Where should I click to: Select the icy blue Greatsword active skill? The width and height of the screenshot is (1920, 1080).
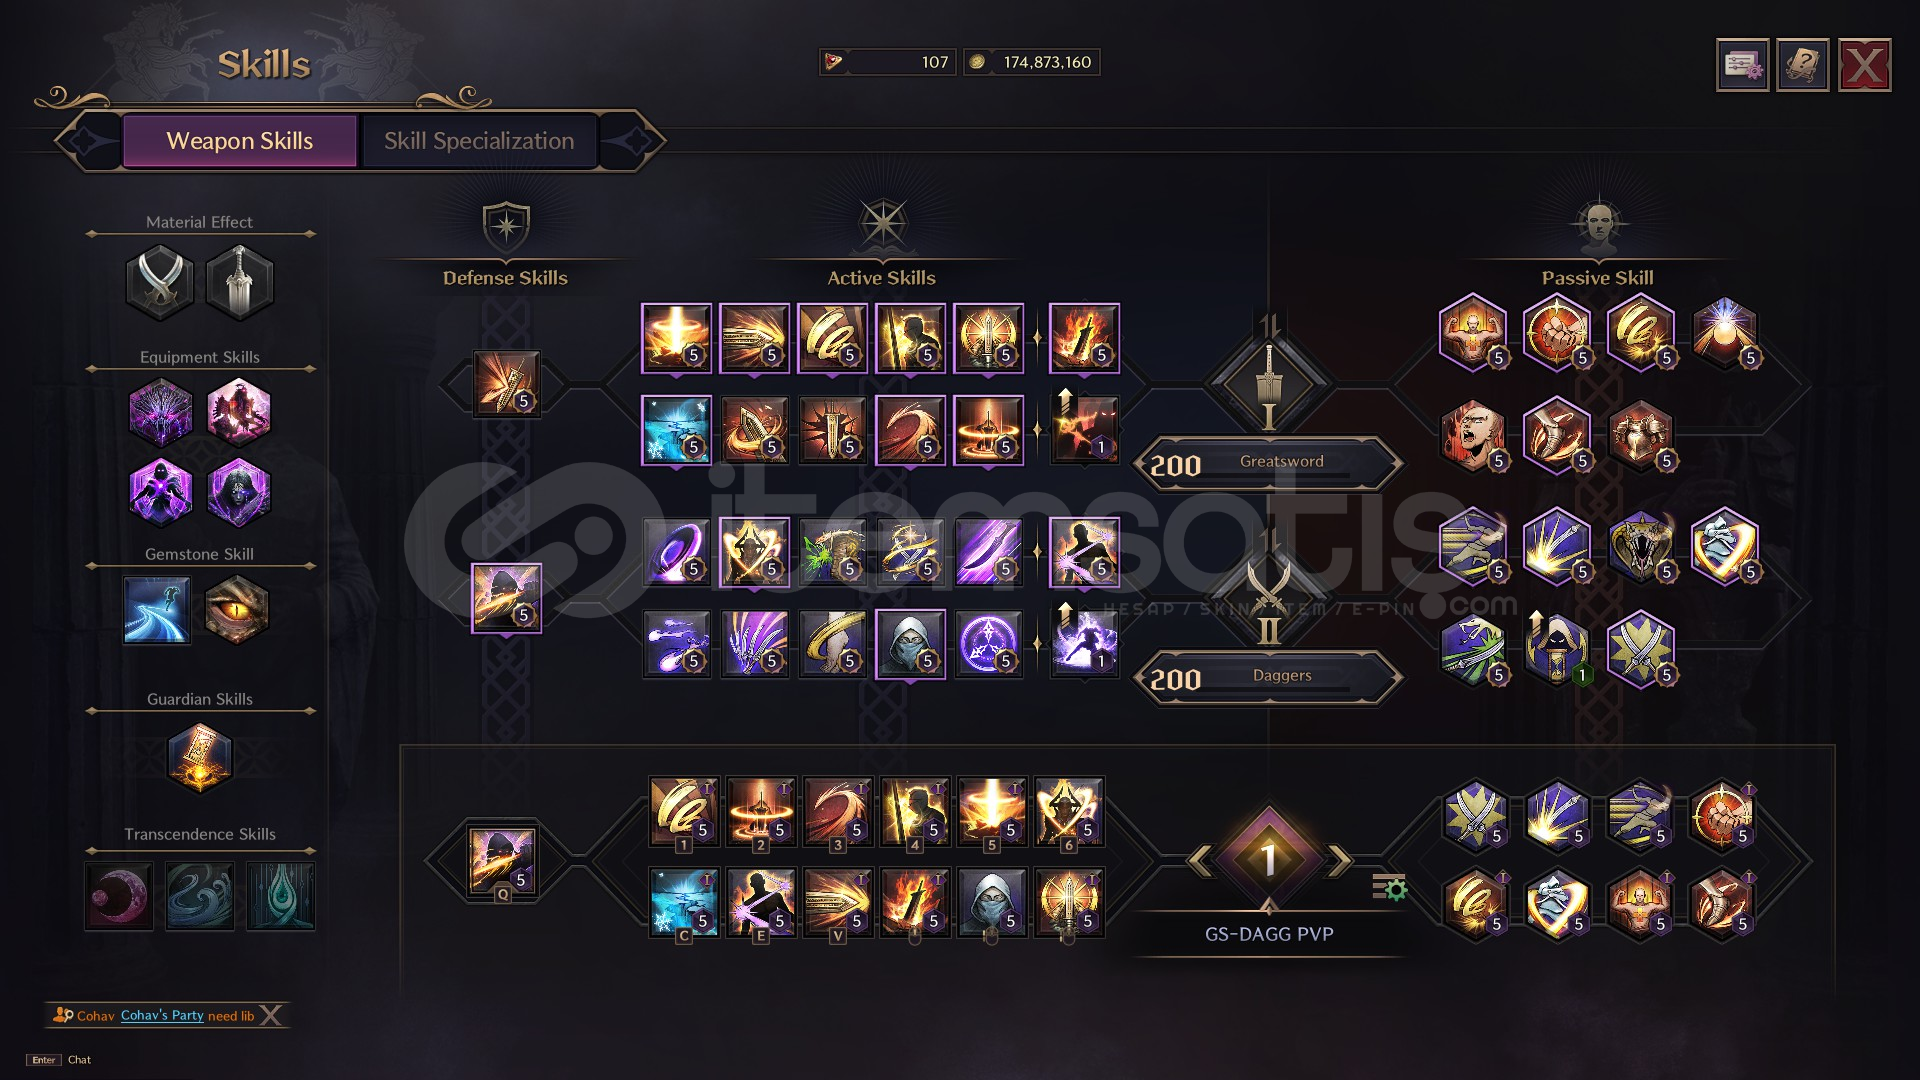[676, 430]
